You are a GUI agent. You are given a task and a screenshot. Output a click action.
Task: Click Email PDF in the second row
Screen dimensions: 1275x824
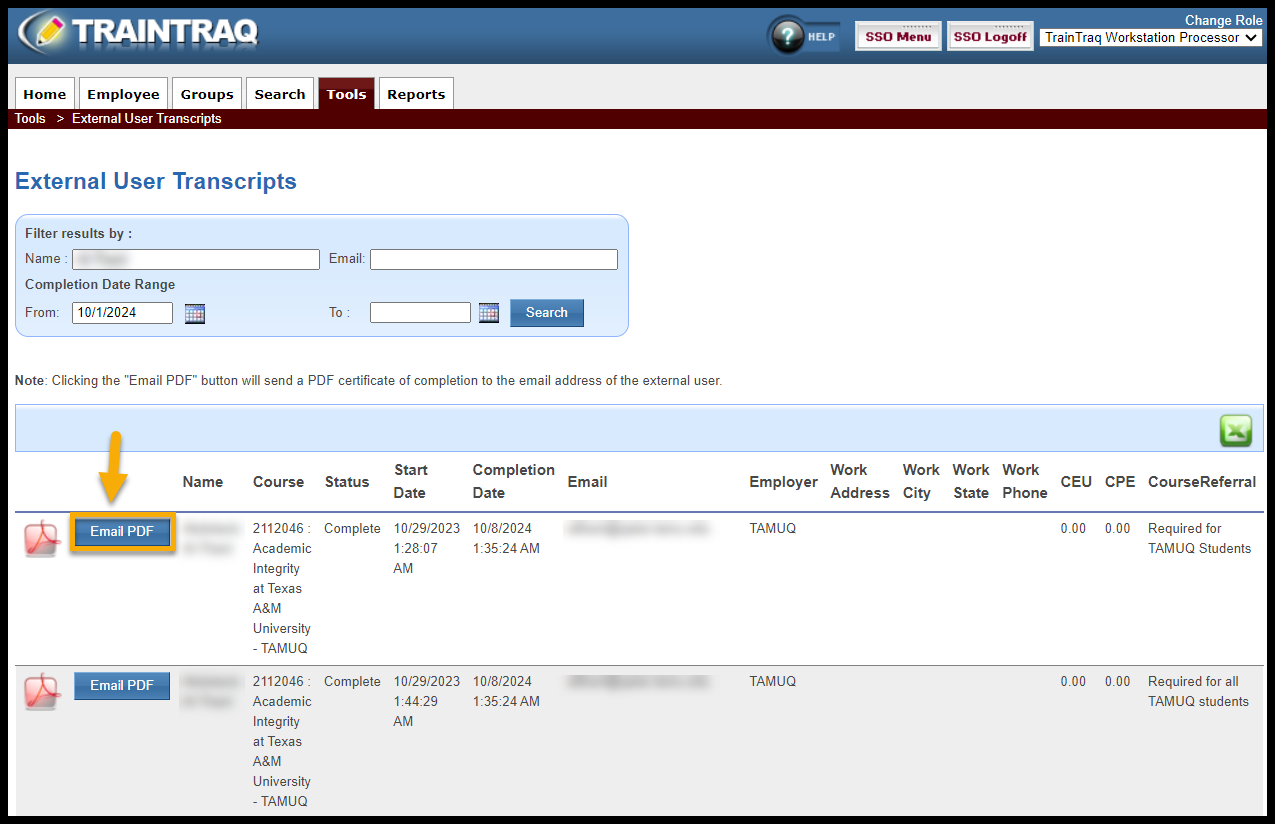pyautogui.click(x=122, y=685)
